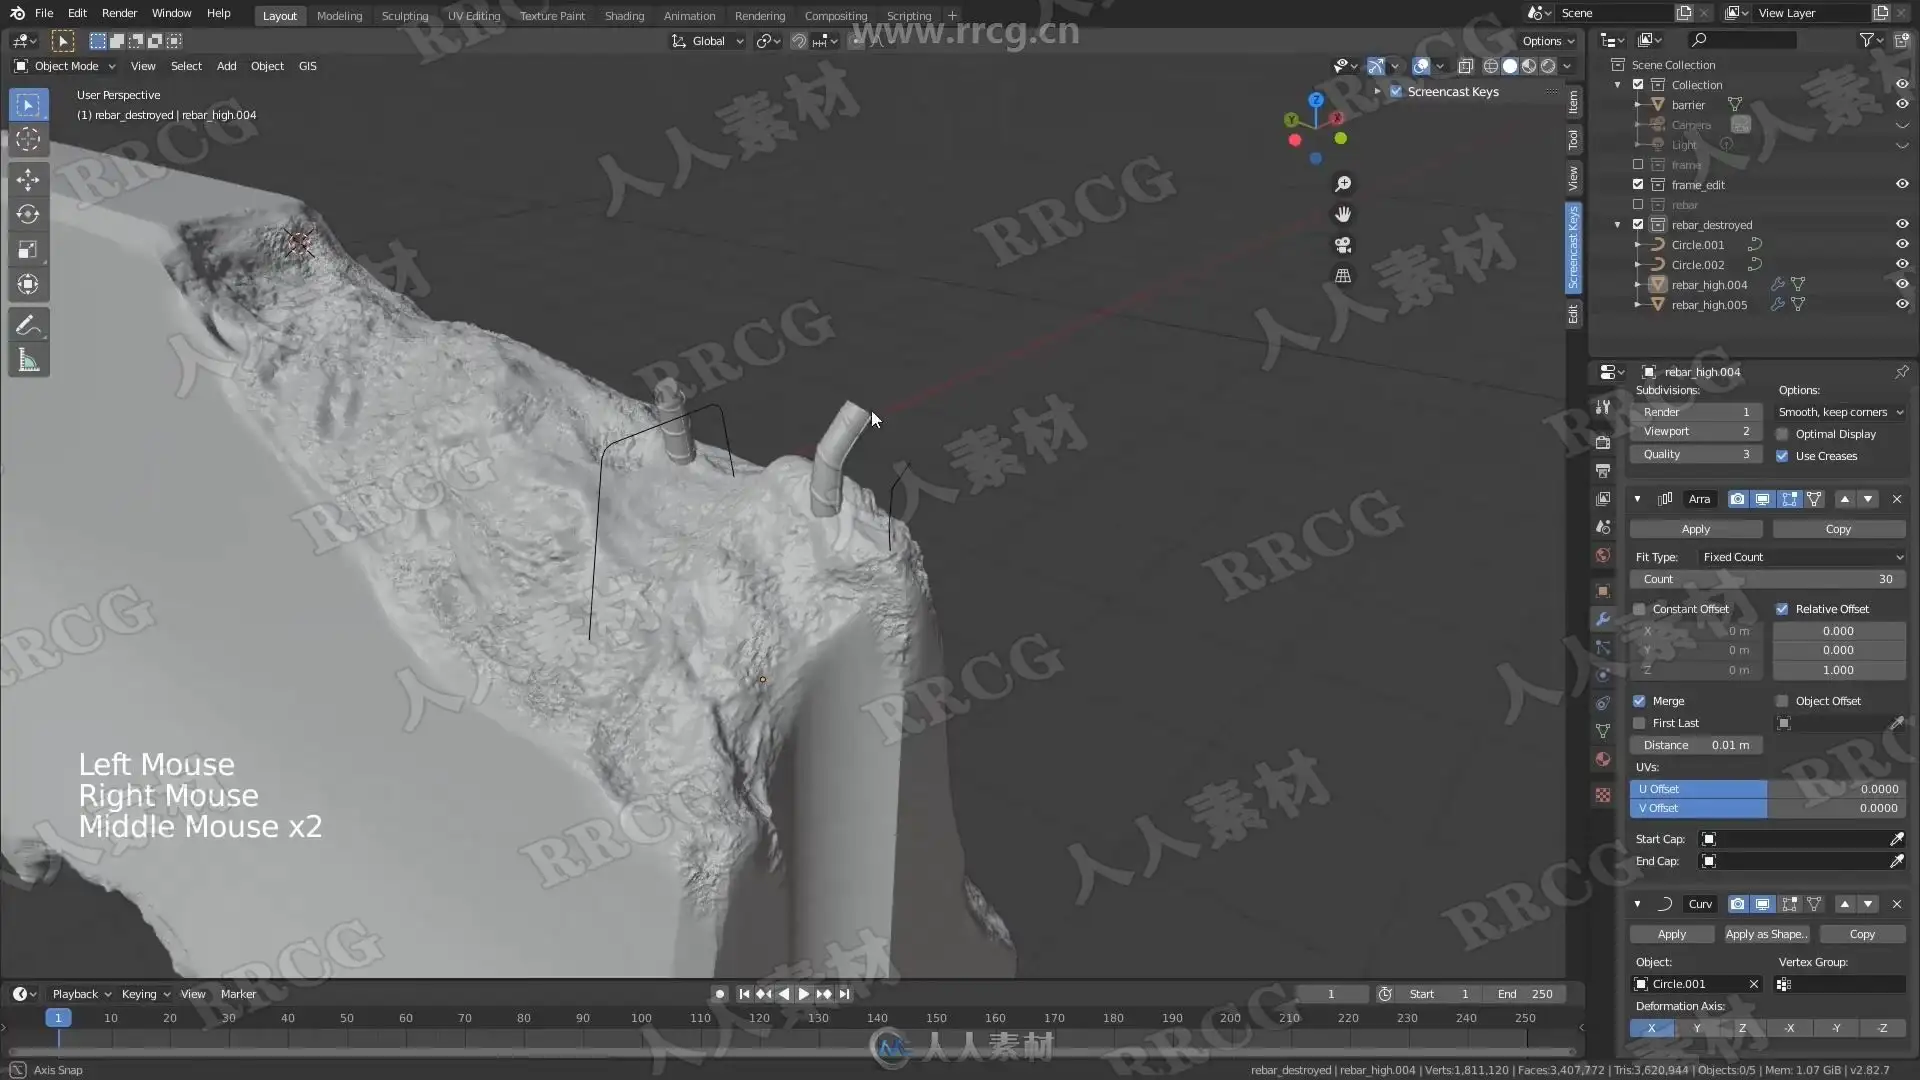Enable the Optimal Display checkbox
Image resolution: width=1920 pixels, height=1080 pixels.
pyautogui.click(x=1782, y=434)
